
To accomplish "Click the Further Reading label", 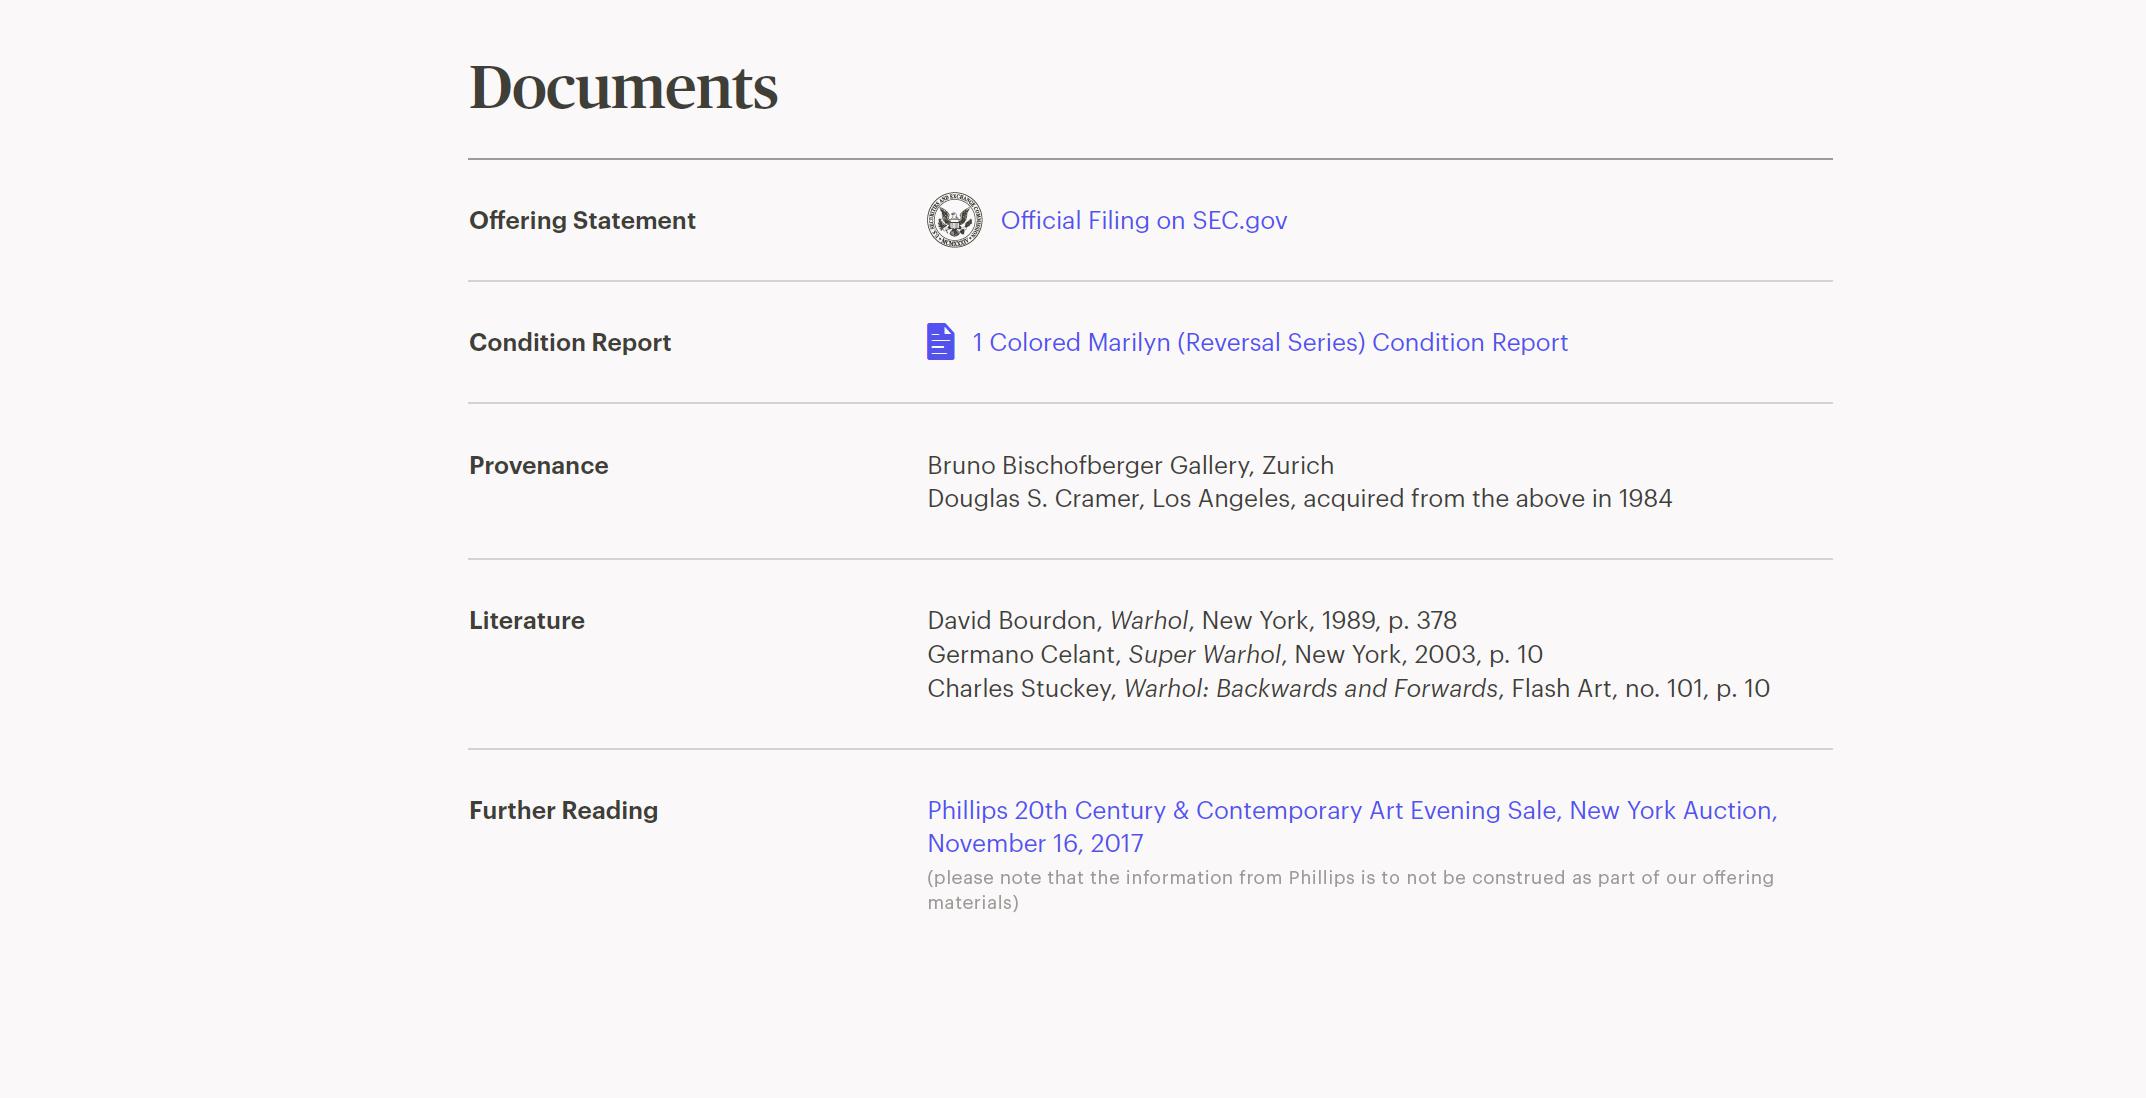I will coord(563,811).
